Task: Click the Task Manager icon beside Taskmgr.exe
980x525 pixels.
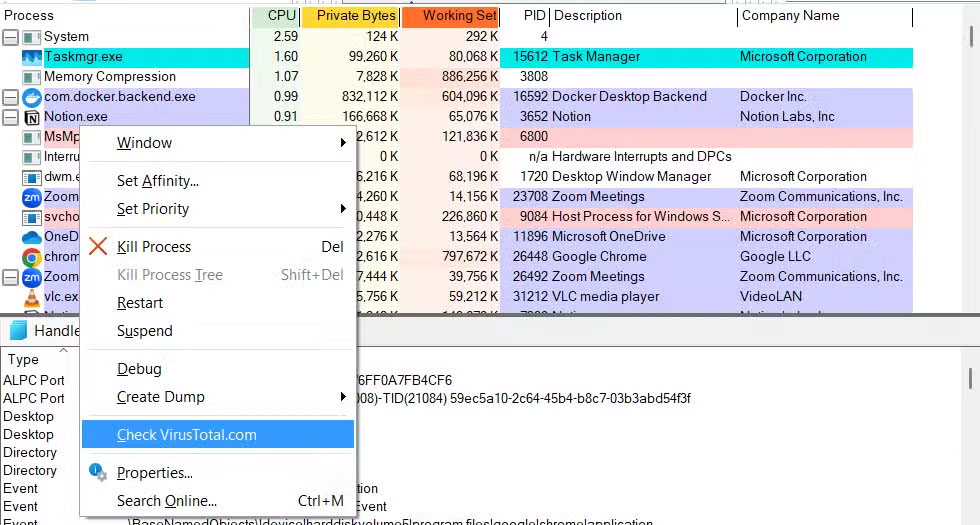Action: (x=31, y=57)
